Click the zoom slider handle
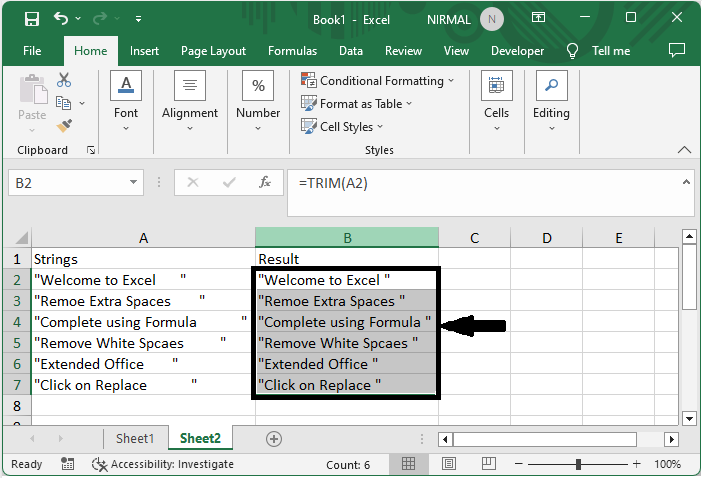This screenshot has height=478, width=702. coord(578,464)
